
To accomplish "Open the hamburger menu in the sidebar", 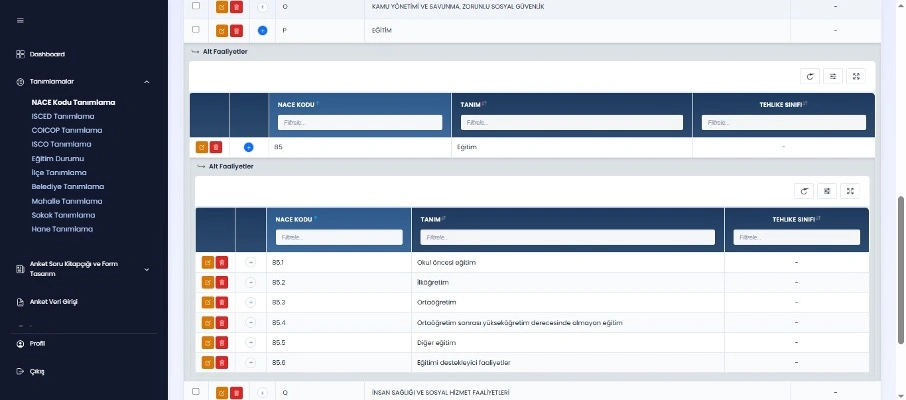I will click(x=21, y=20).
